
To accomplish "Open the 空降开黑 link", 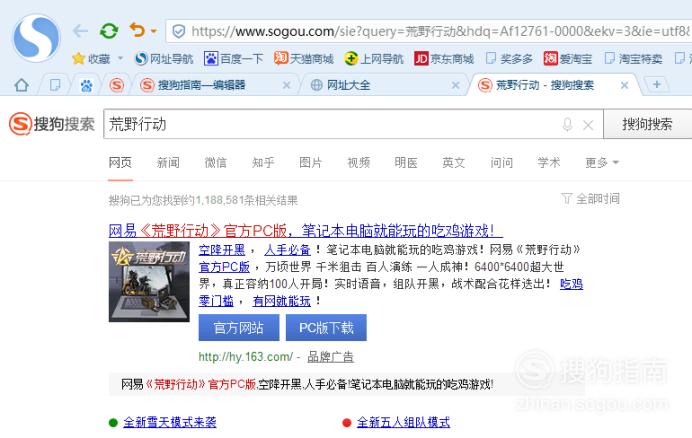I will 222,250.
